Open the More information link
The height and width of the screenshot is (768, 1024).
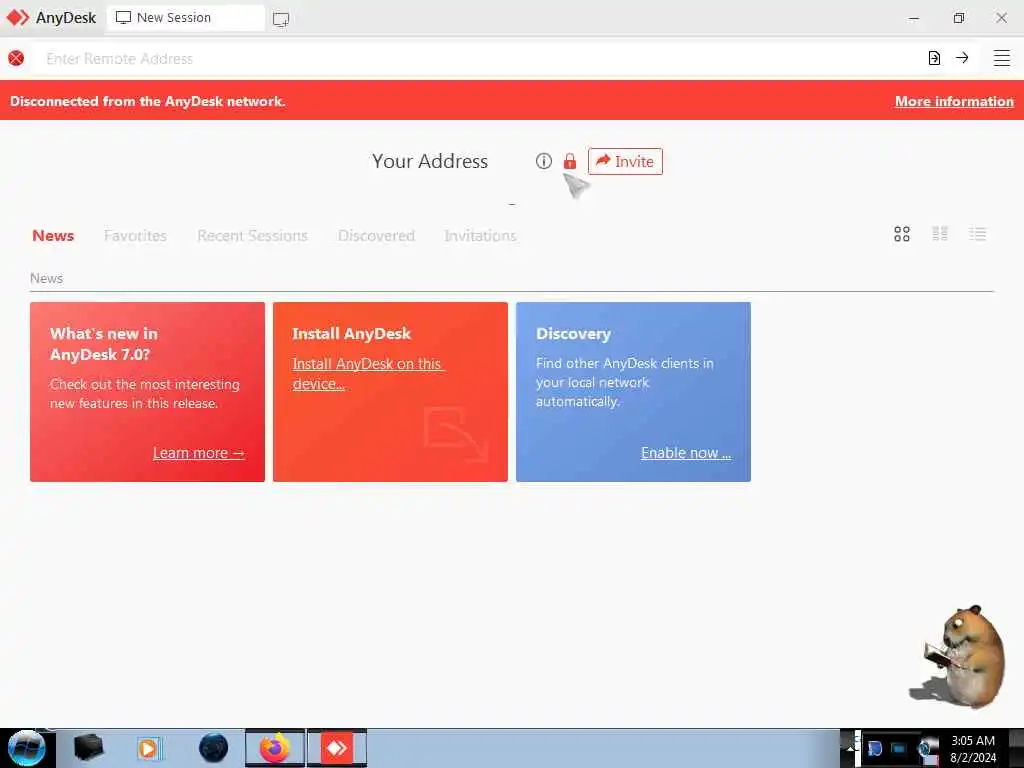[954, 101]
